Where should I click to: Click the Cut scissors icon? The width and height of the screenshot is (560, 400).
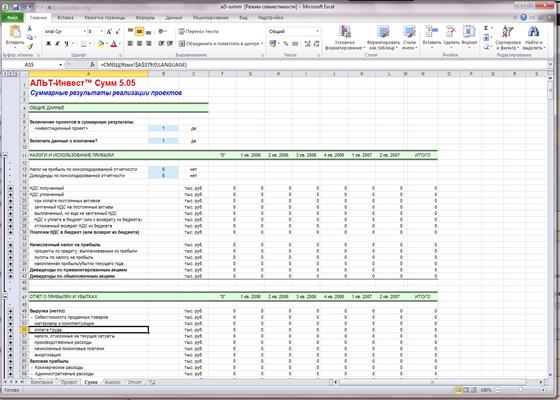(30, 29)
